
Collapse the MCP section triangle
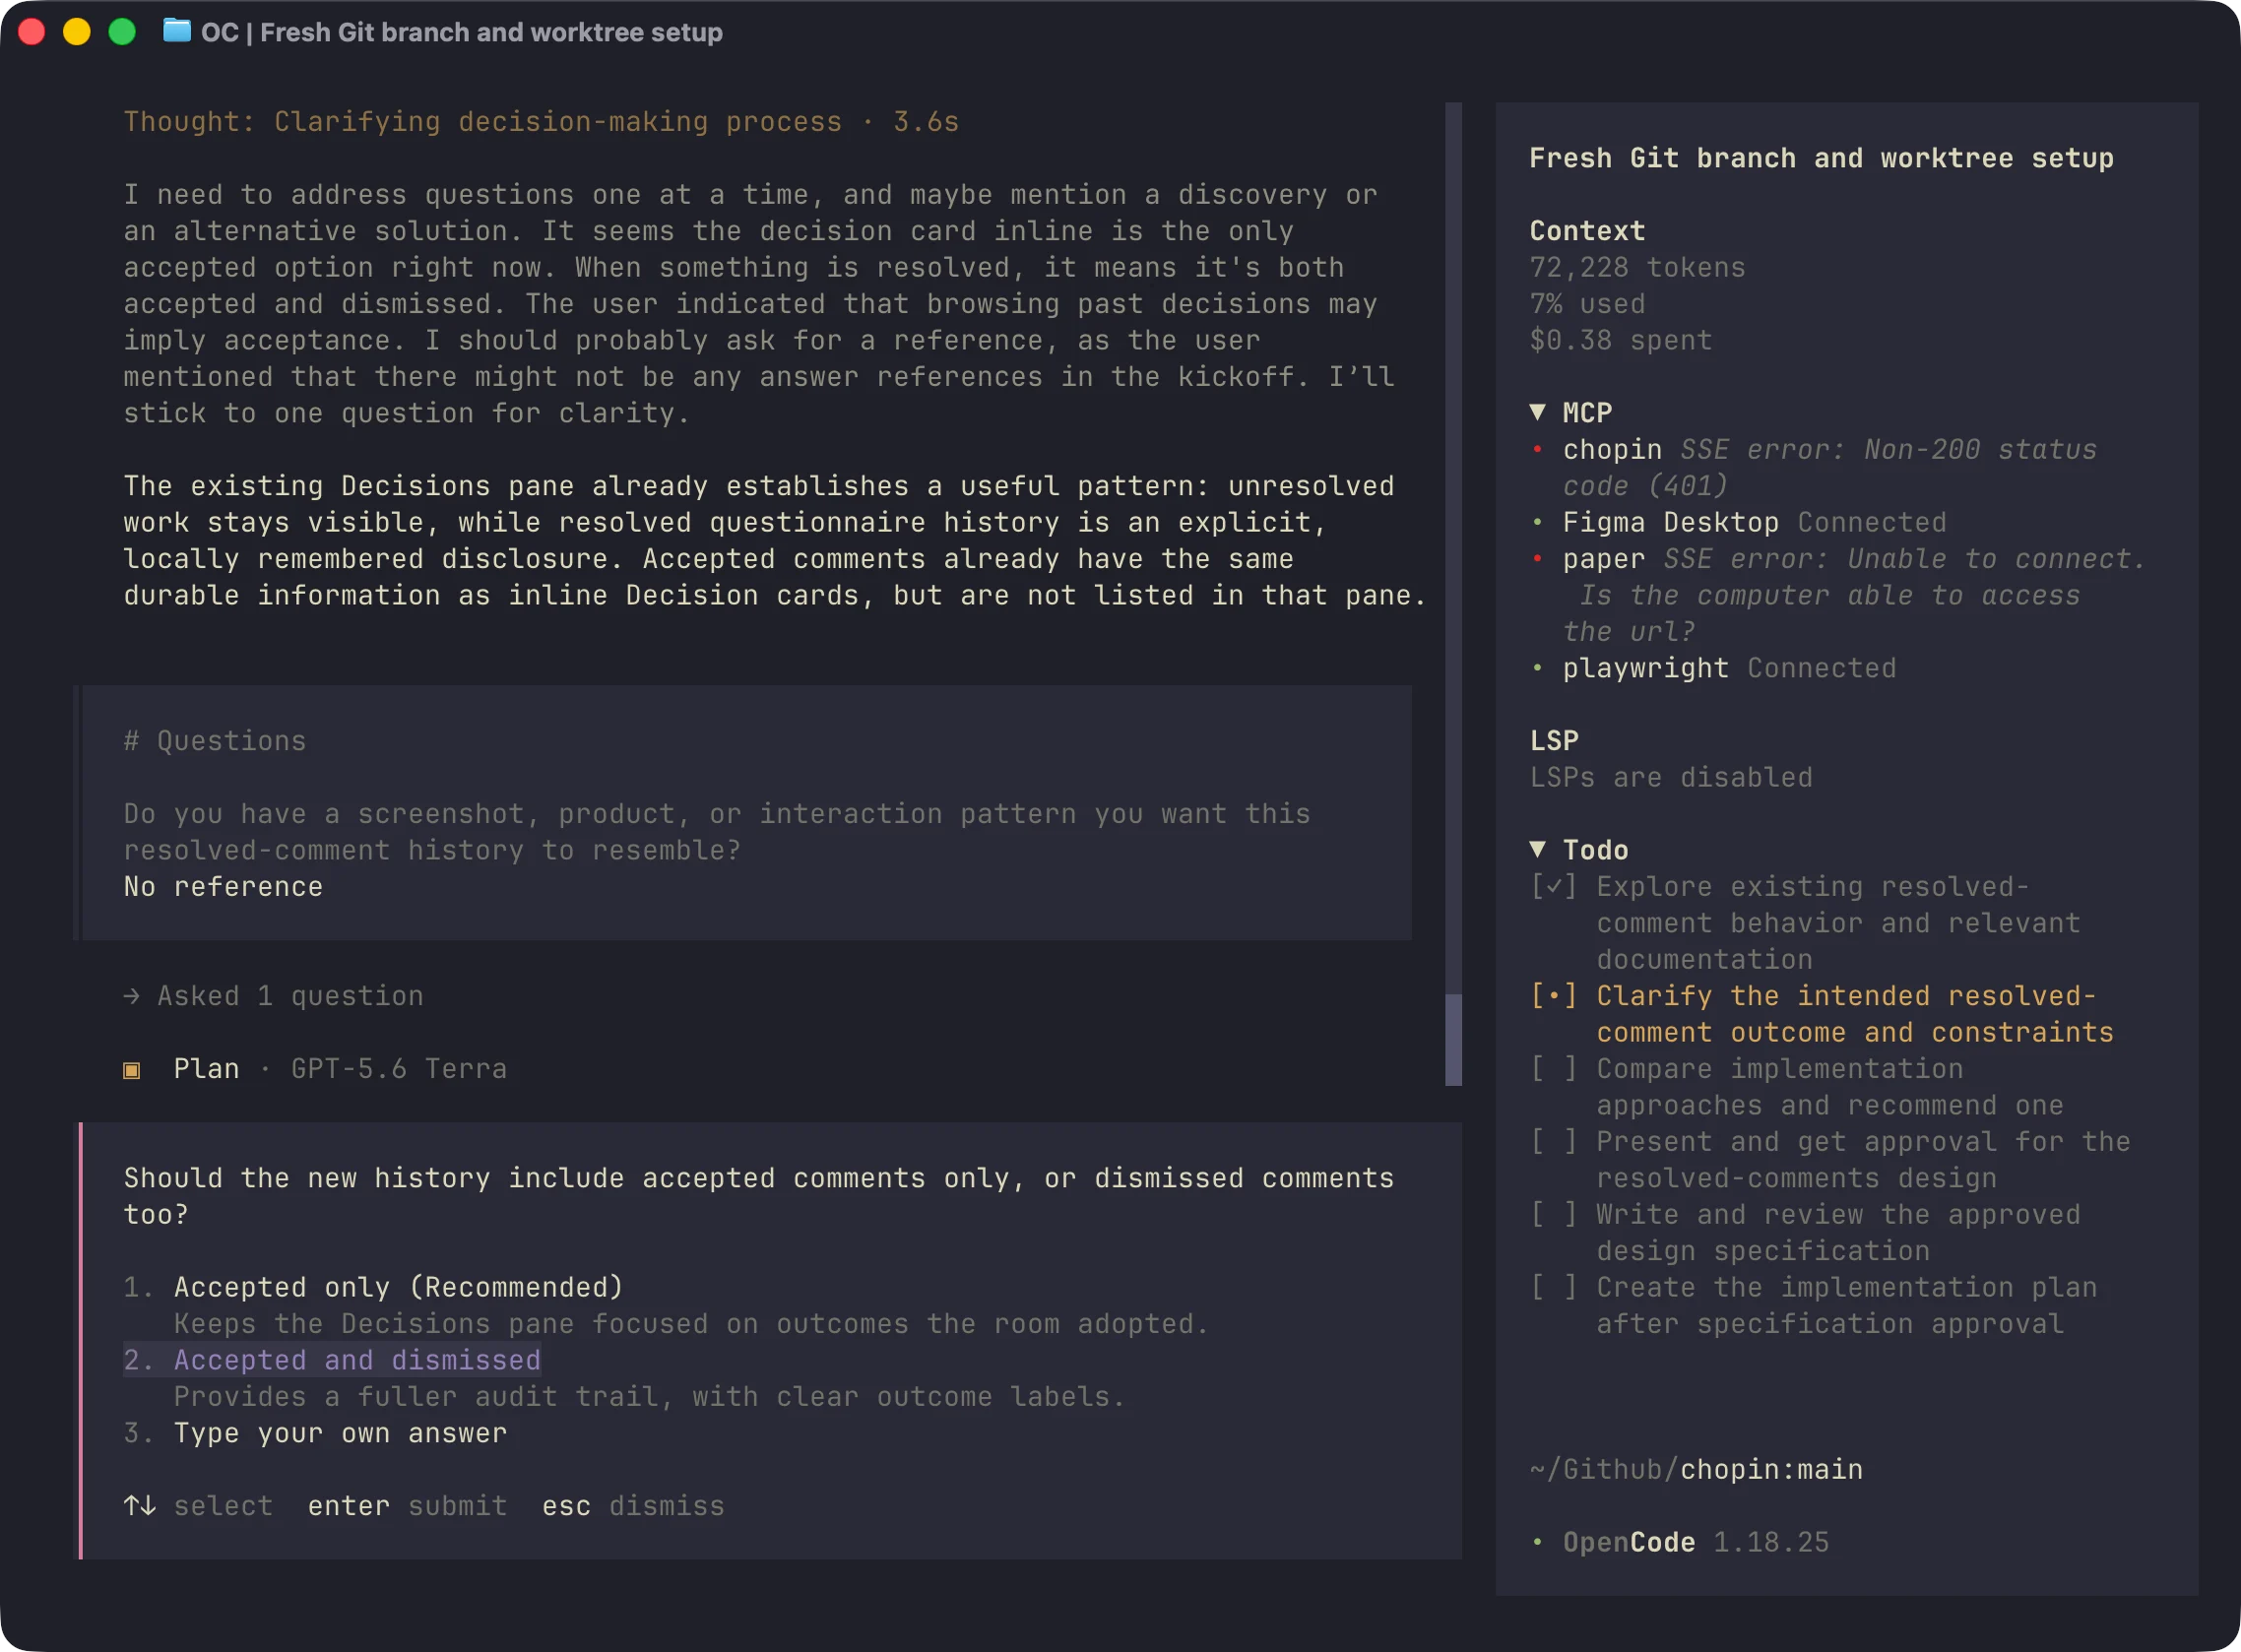pyautogui.click(x=1538, y=412)
